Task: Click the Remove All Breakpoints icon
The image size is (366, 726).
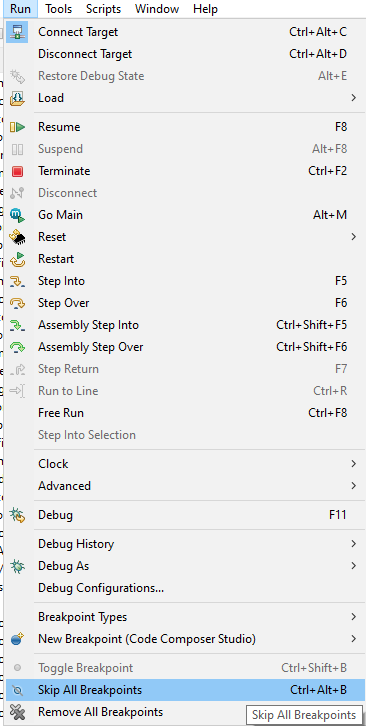Action: point(18,712)
